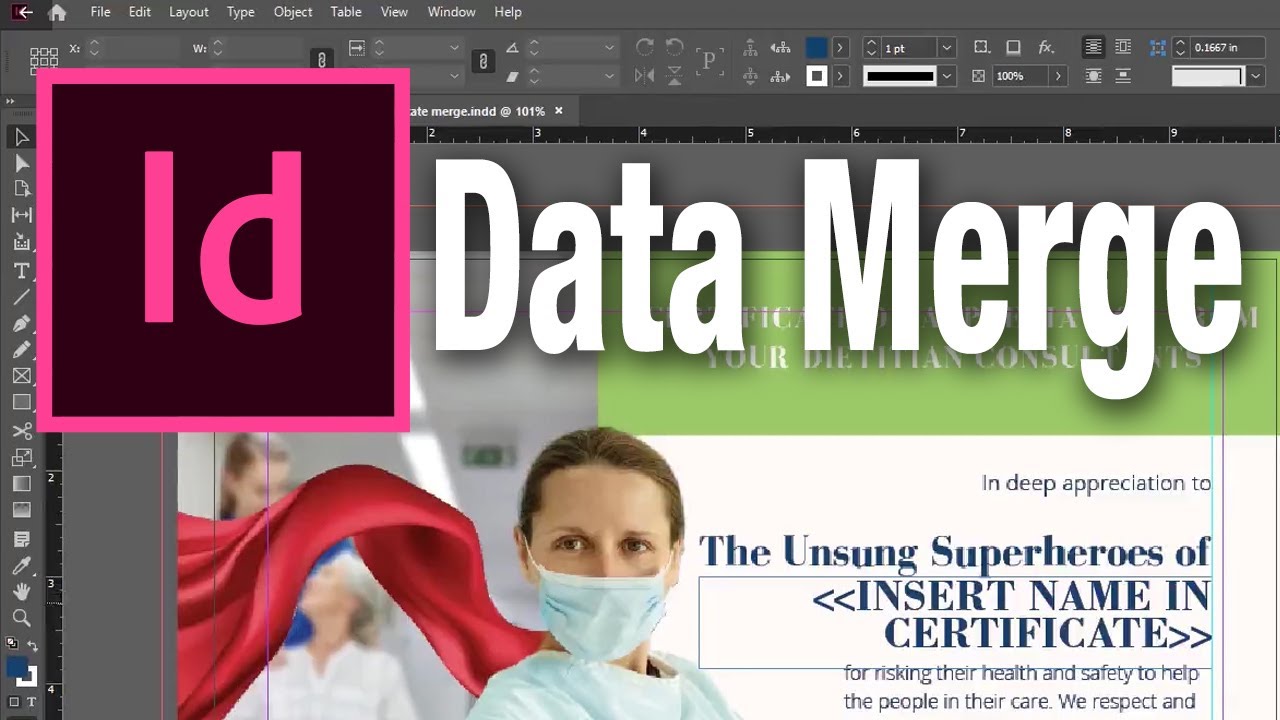
Task: Set reference point in the locator grid
Action: [44, 59]
